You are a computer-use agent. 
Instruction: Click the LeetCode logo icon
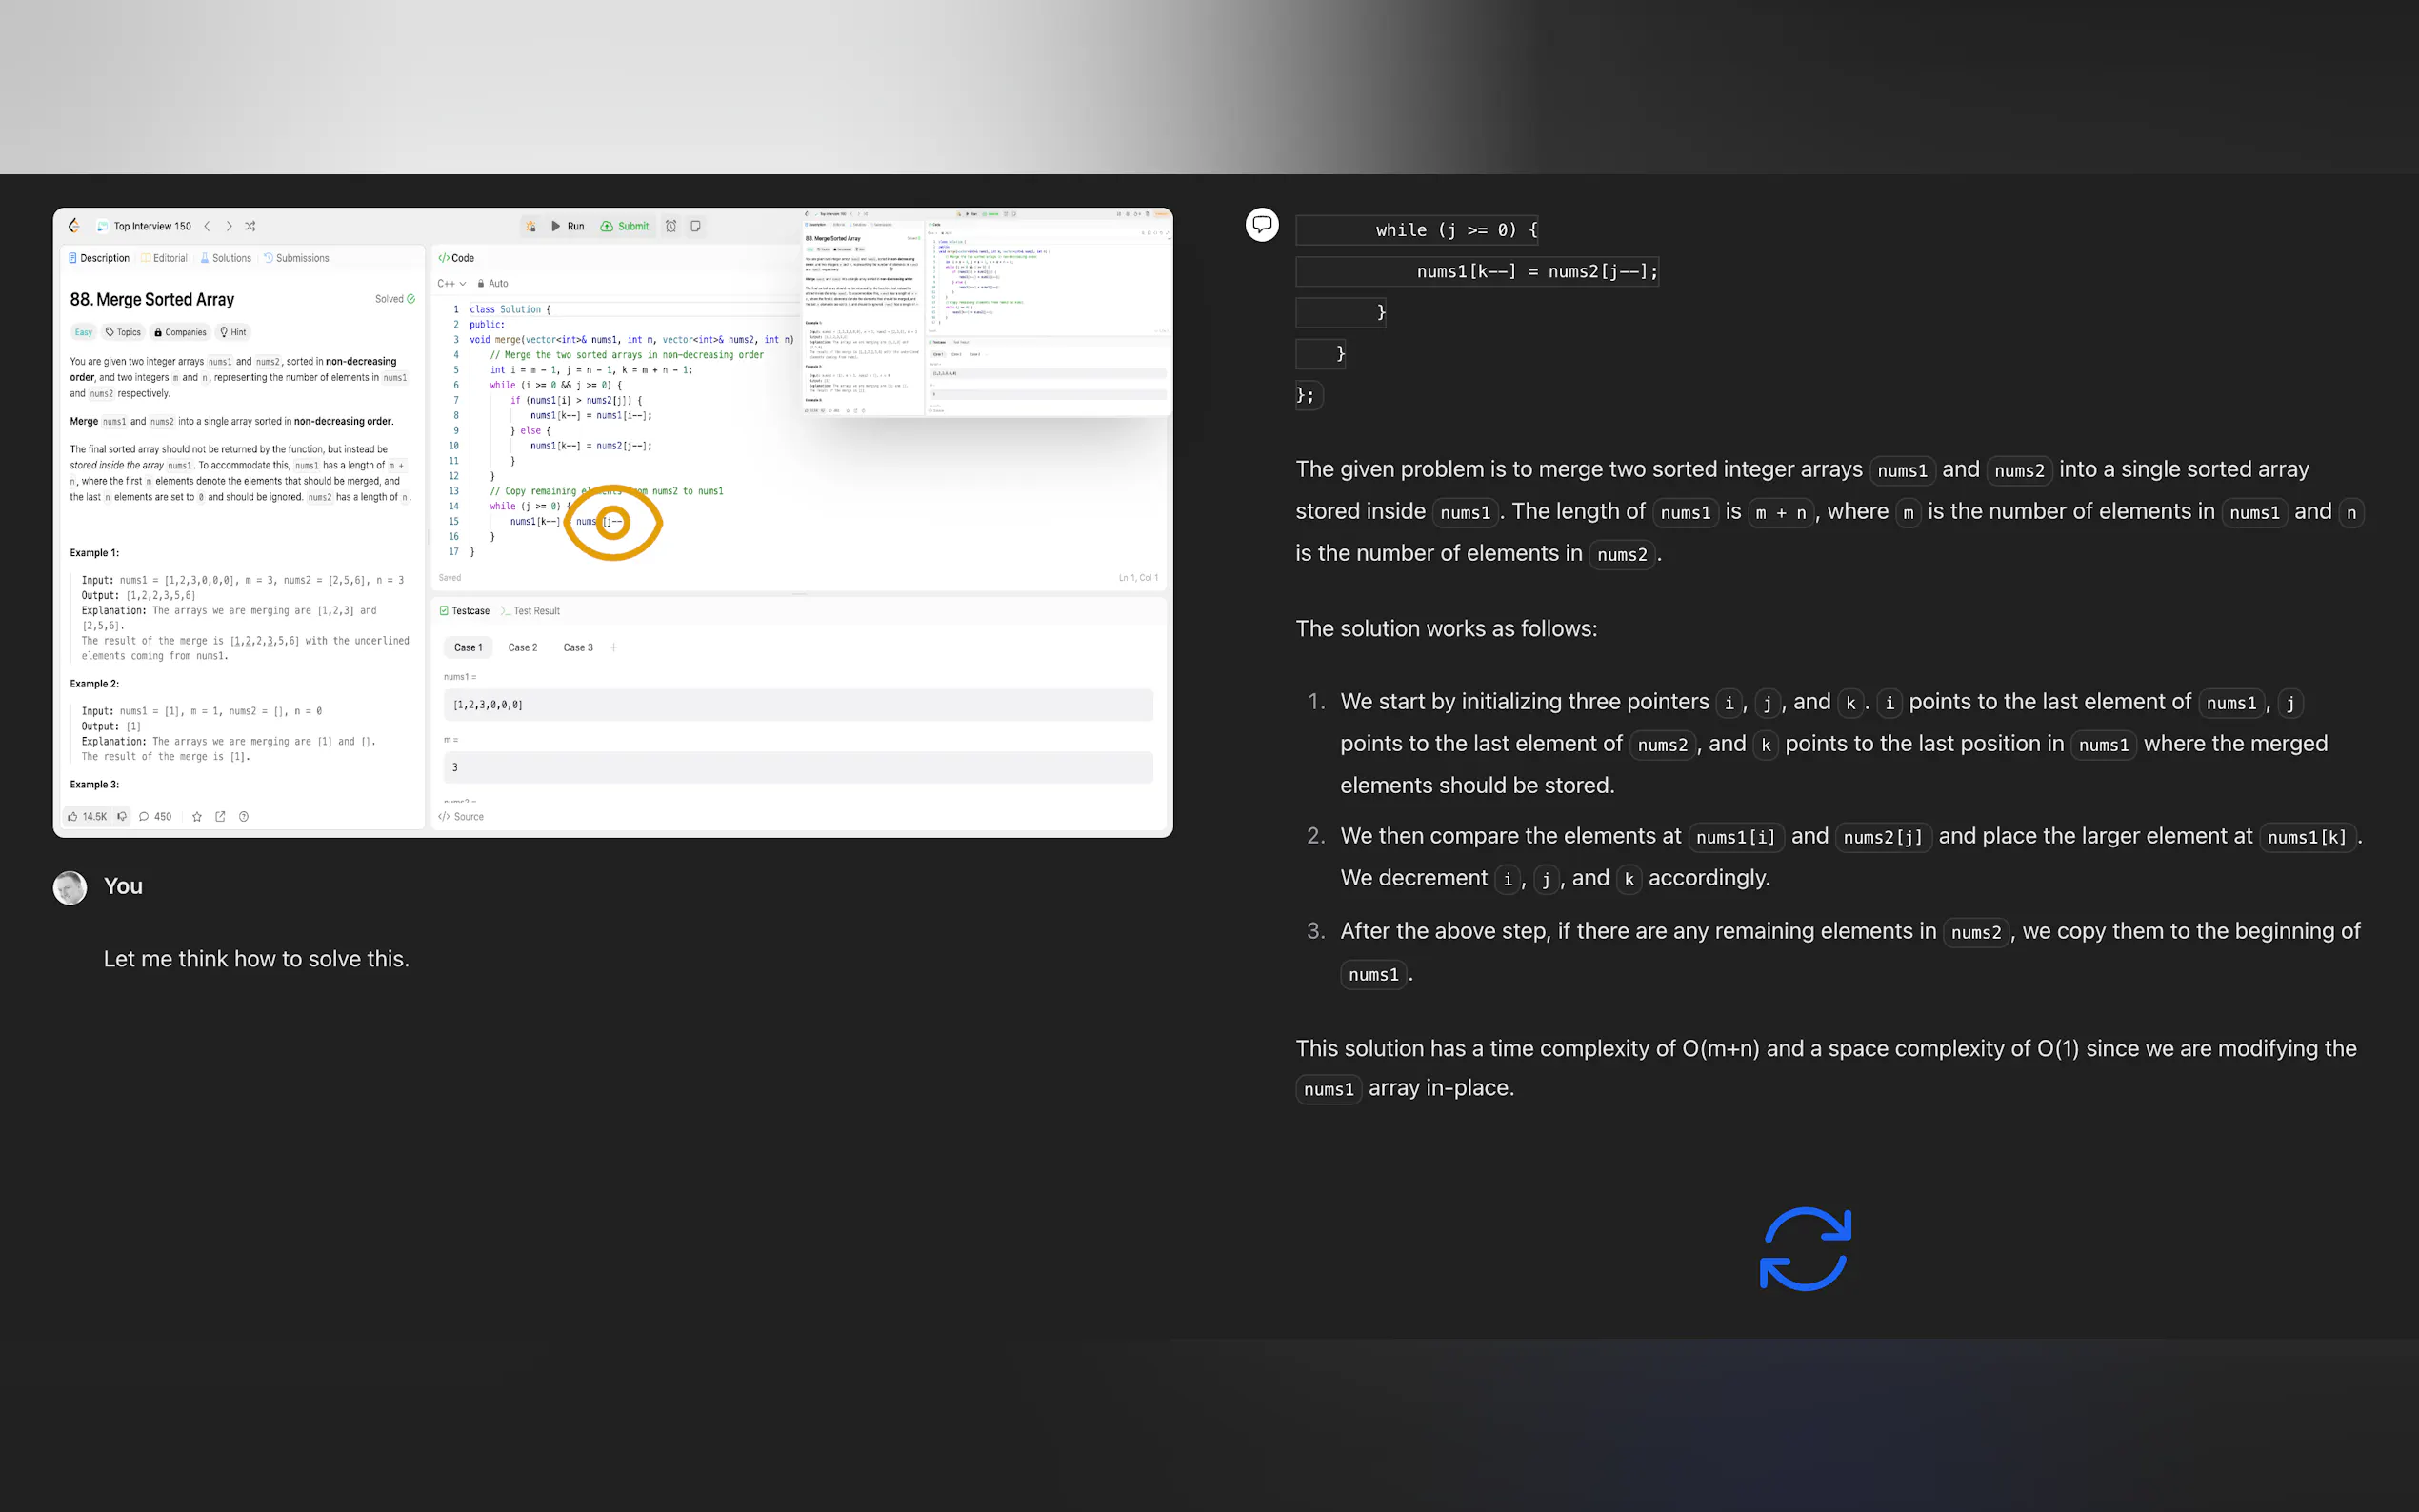tap(74, 226)
